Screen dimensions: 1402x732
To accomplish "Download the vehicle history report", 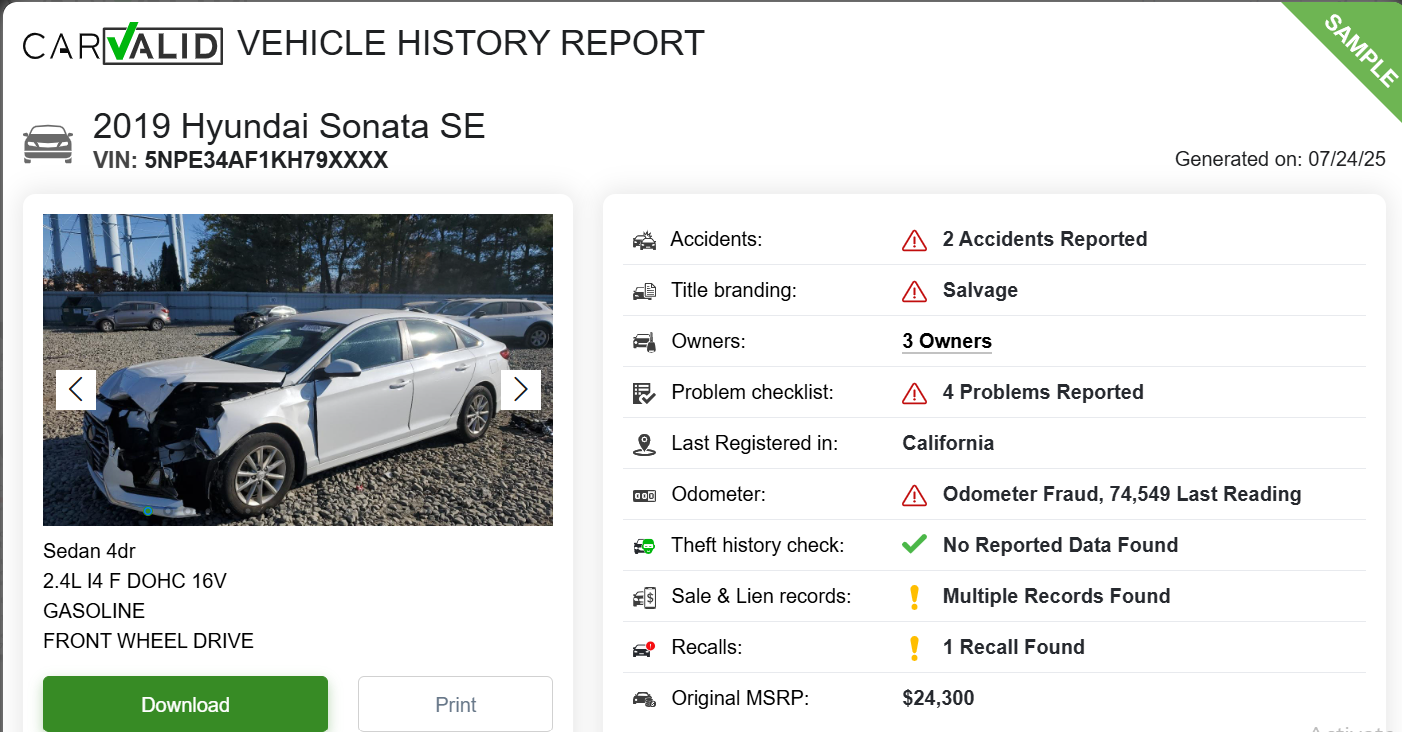I will pyautogui.click(x=185, y=704).
